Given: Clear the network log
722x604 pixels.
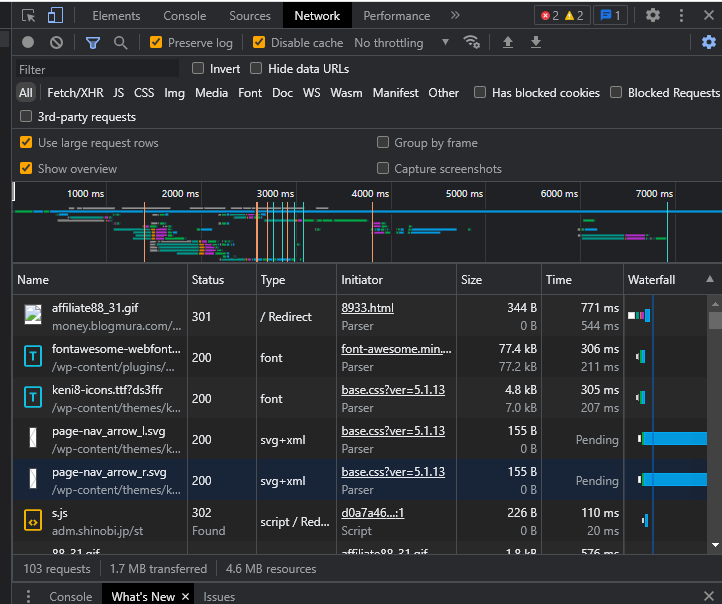Looking at the screenshot, I should pyautogui.click(x=57, y=43).
